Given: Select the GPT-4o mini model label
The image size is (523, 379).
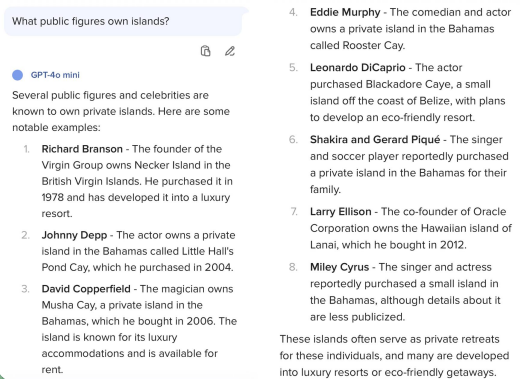Looking at the screenshot, I should 55,75.
